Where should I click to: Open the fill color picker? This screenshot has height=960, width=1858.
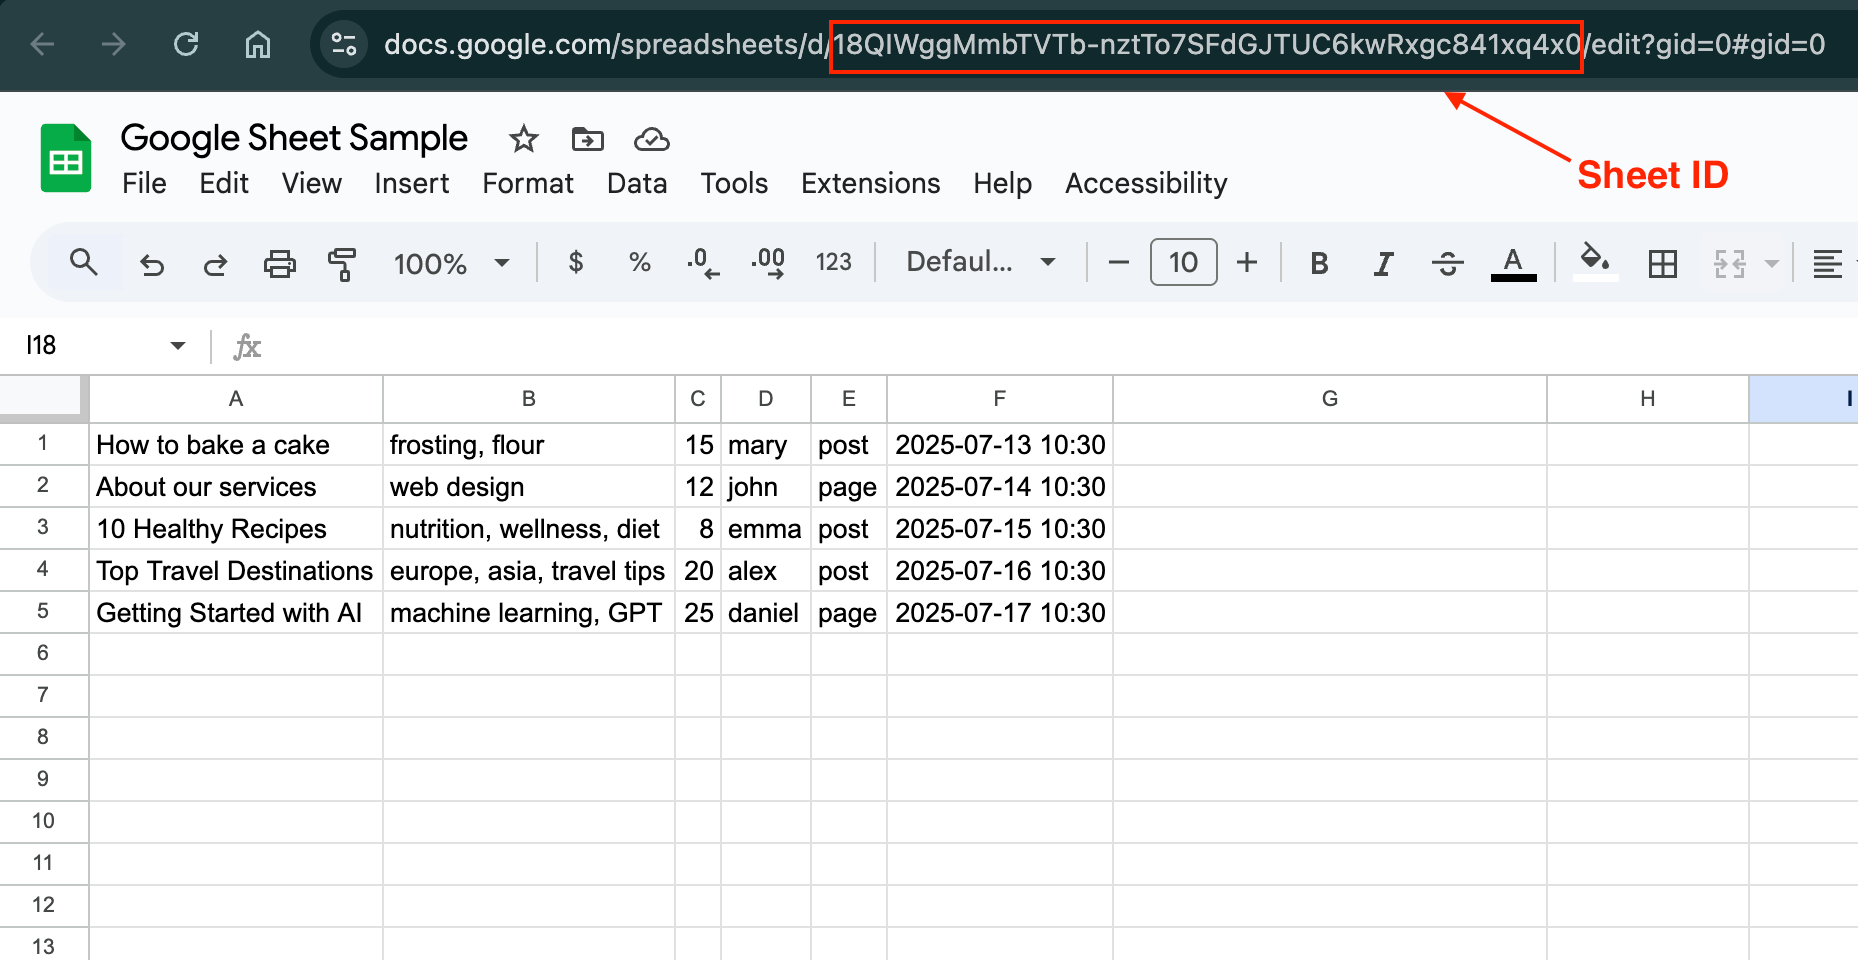1595,263
